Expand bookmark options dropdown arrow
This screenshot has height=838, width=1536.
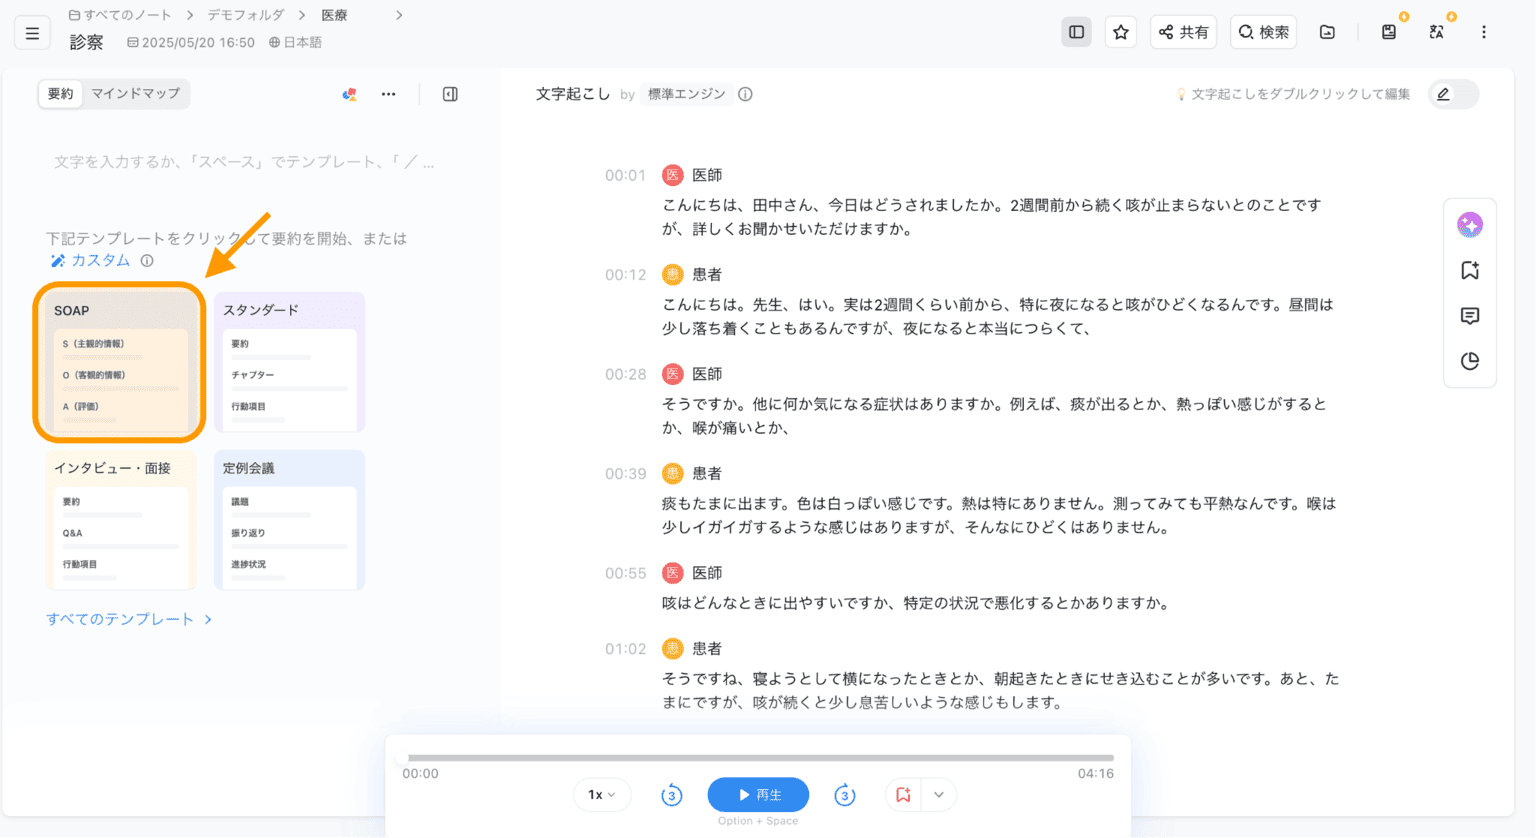click(x=939, y=795)
